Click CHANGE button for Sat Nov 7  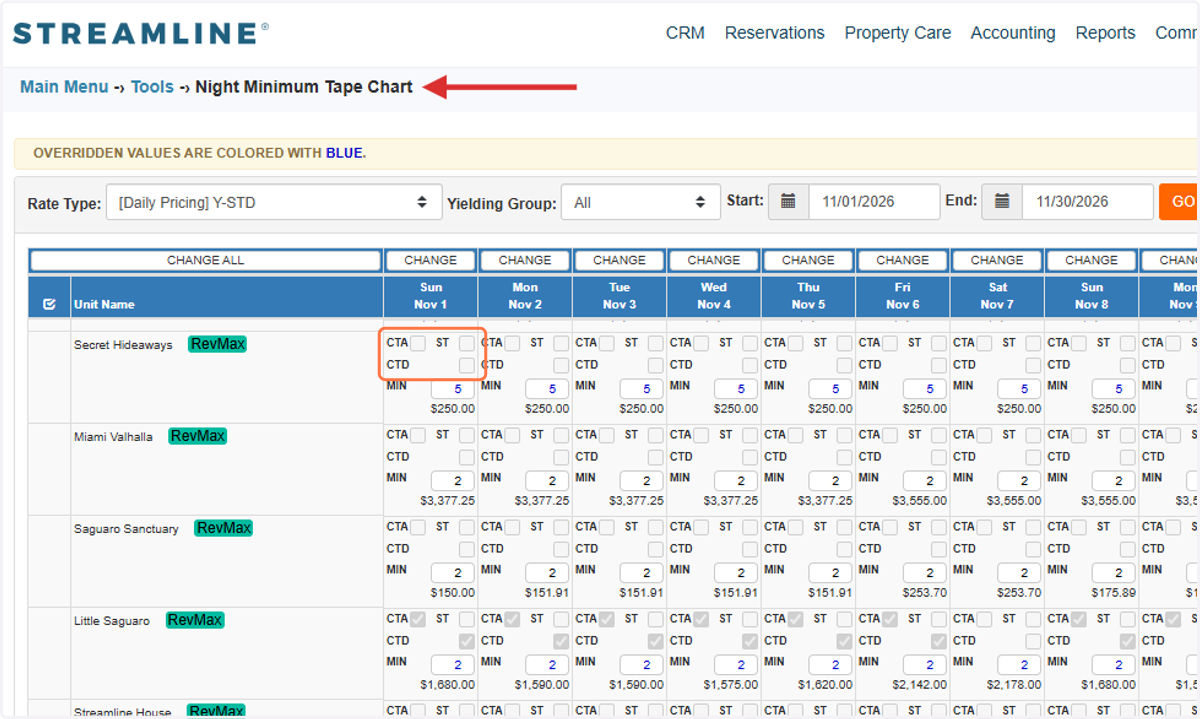tap(997, 260)
